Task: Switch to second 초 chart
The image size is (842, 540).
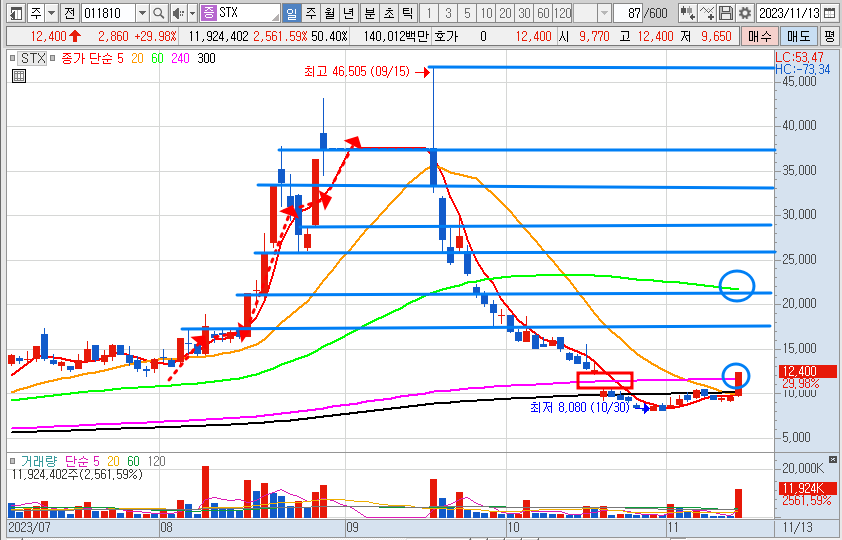Action: tap(389, 13)
